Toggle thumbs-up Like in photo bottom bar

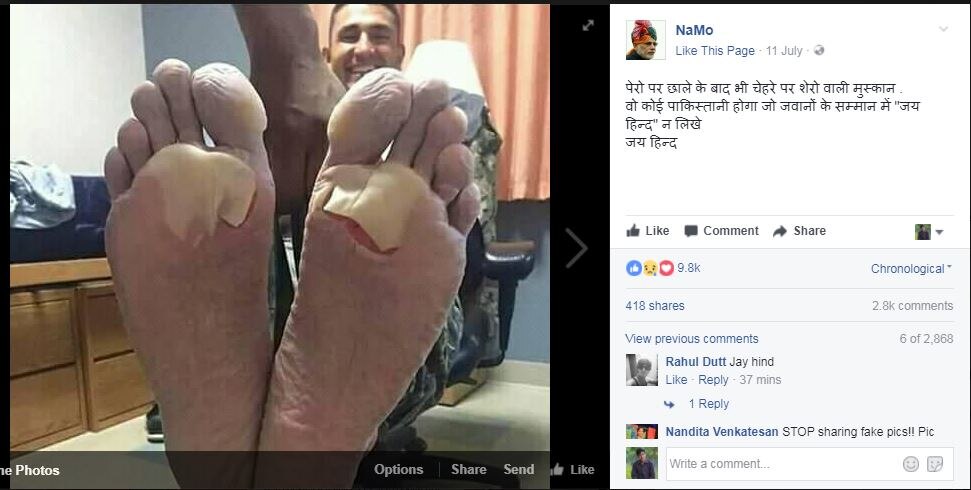572,470
